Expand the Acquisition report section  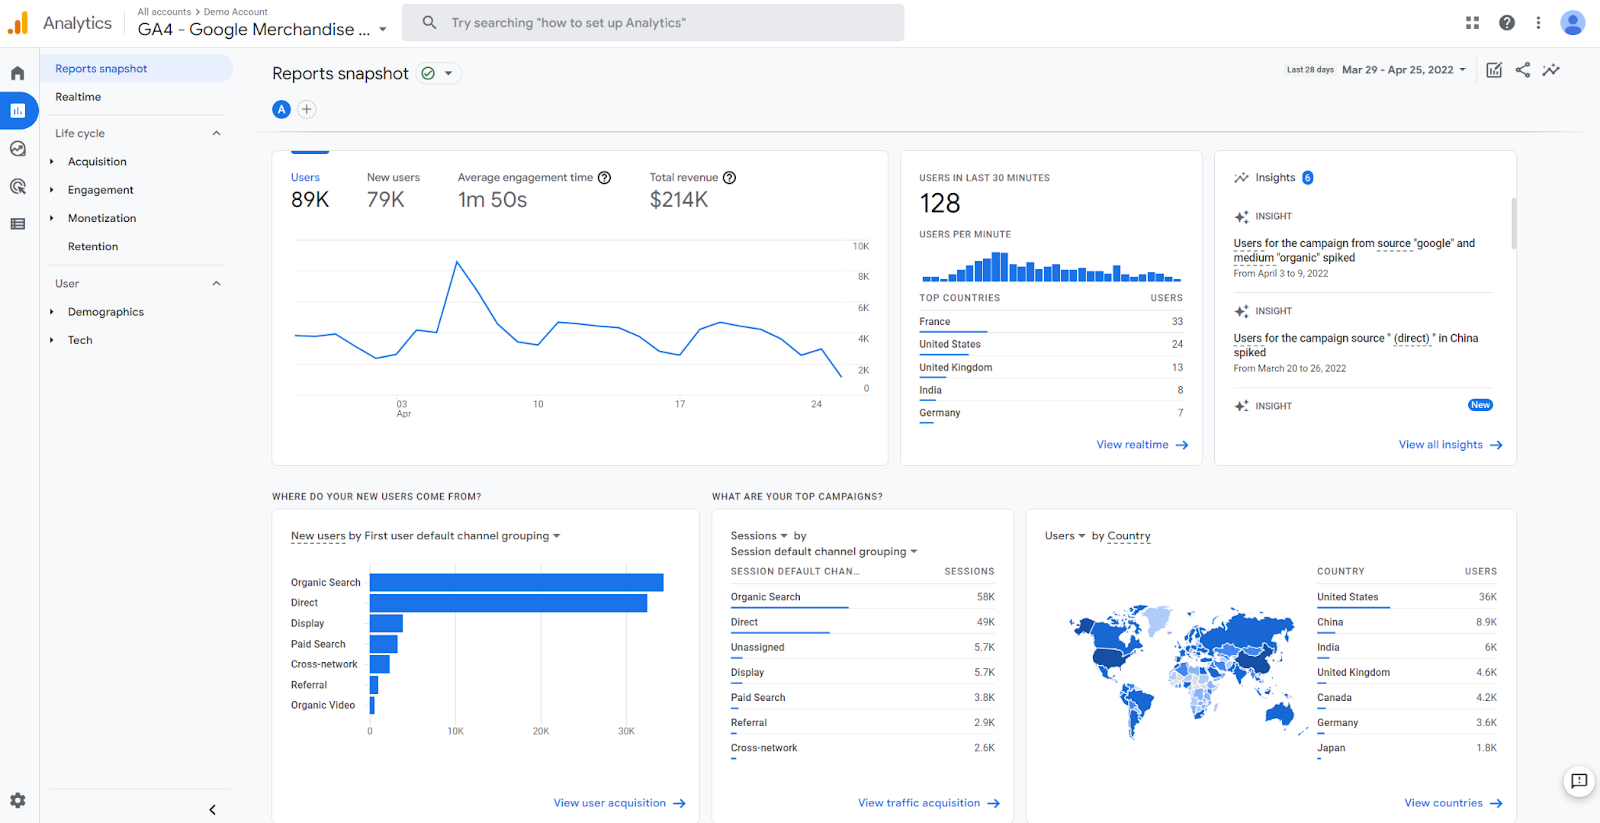coord(97,162)
